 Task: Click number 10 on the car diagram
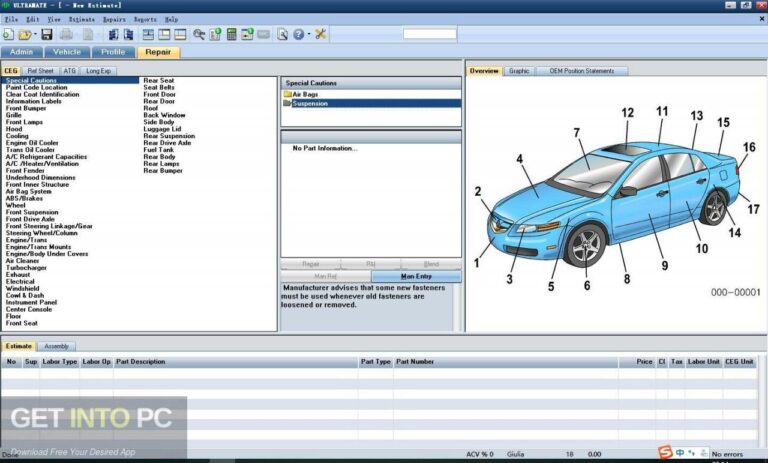point(702,249)
